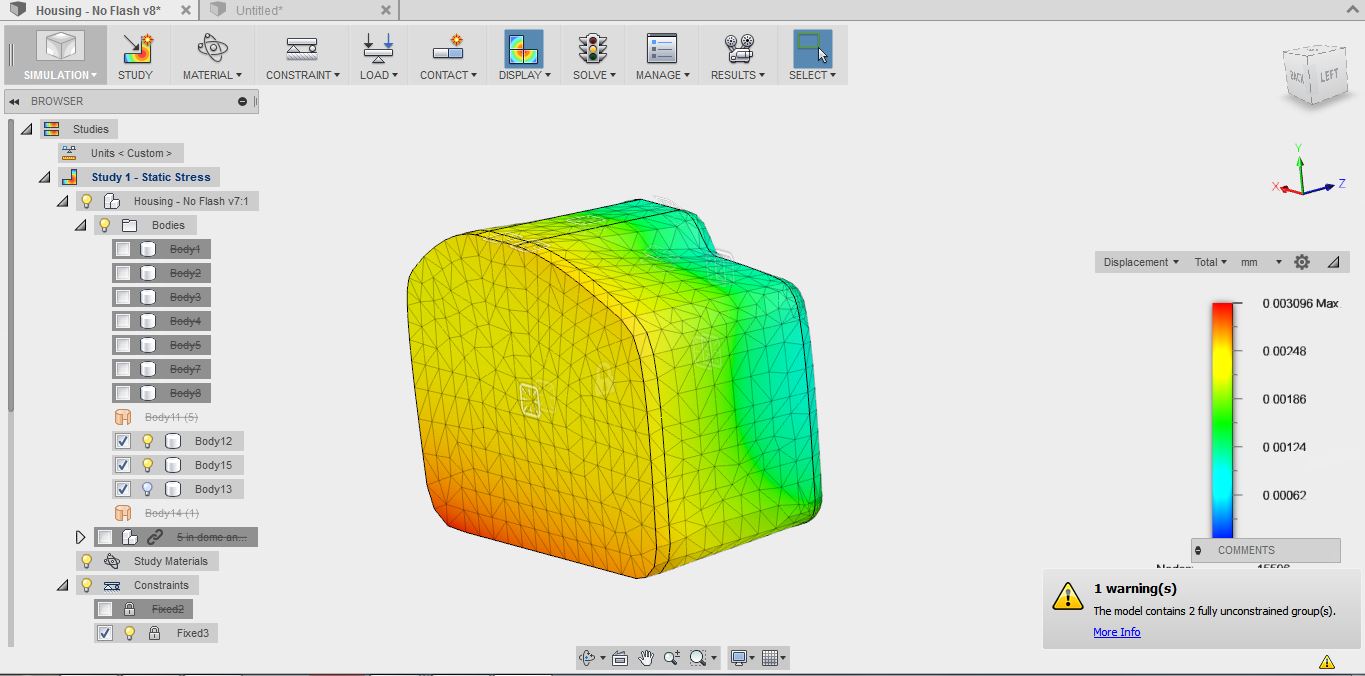Click the More Info warning link

coord(1116,631)
